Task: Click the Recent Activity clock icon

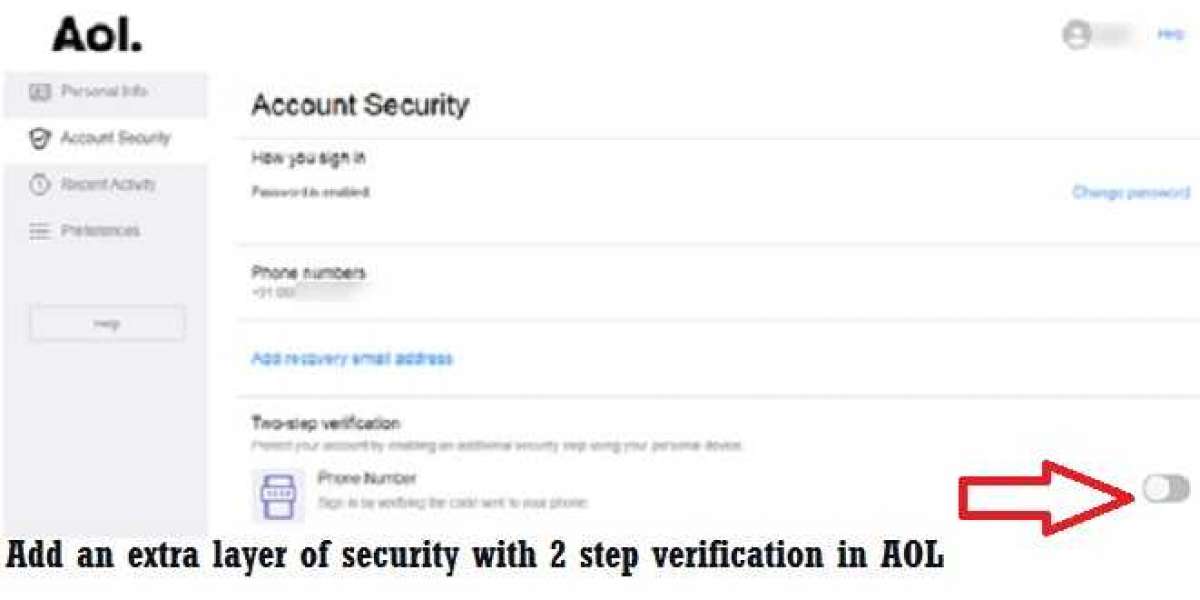Action: click(x=40, y=185)
